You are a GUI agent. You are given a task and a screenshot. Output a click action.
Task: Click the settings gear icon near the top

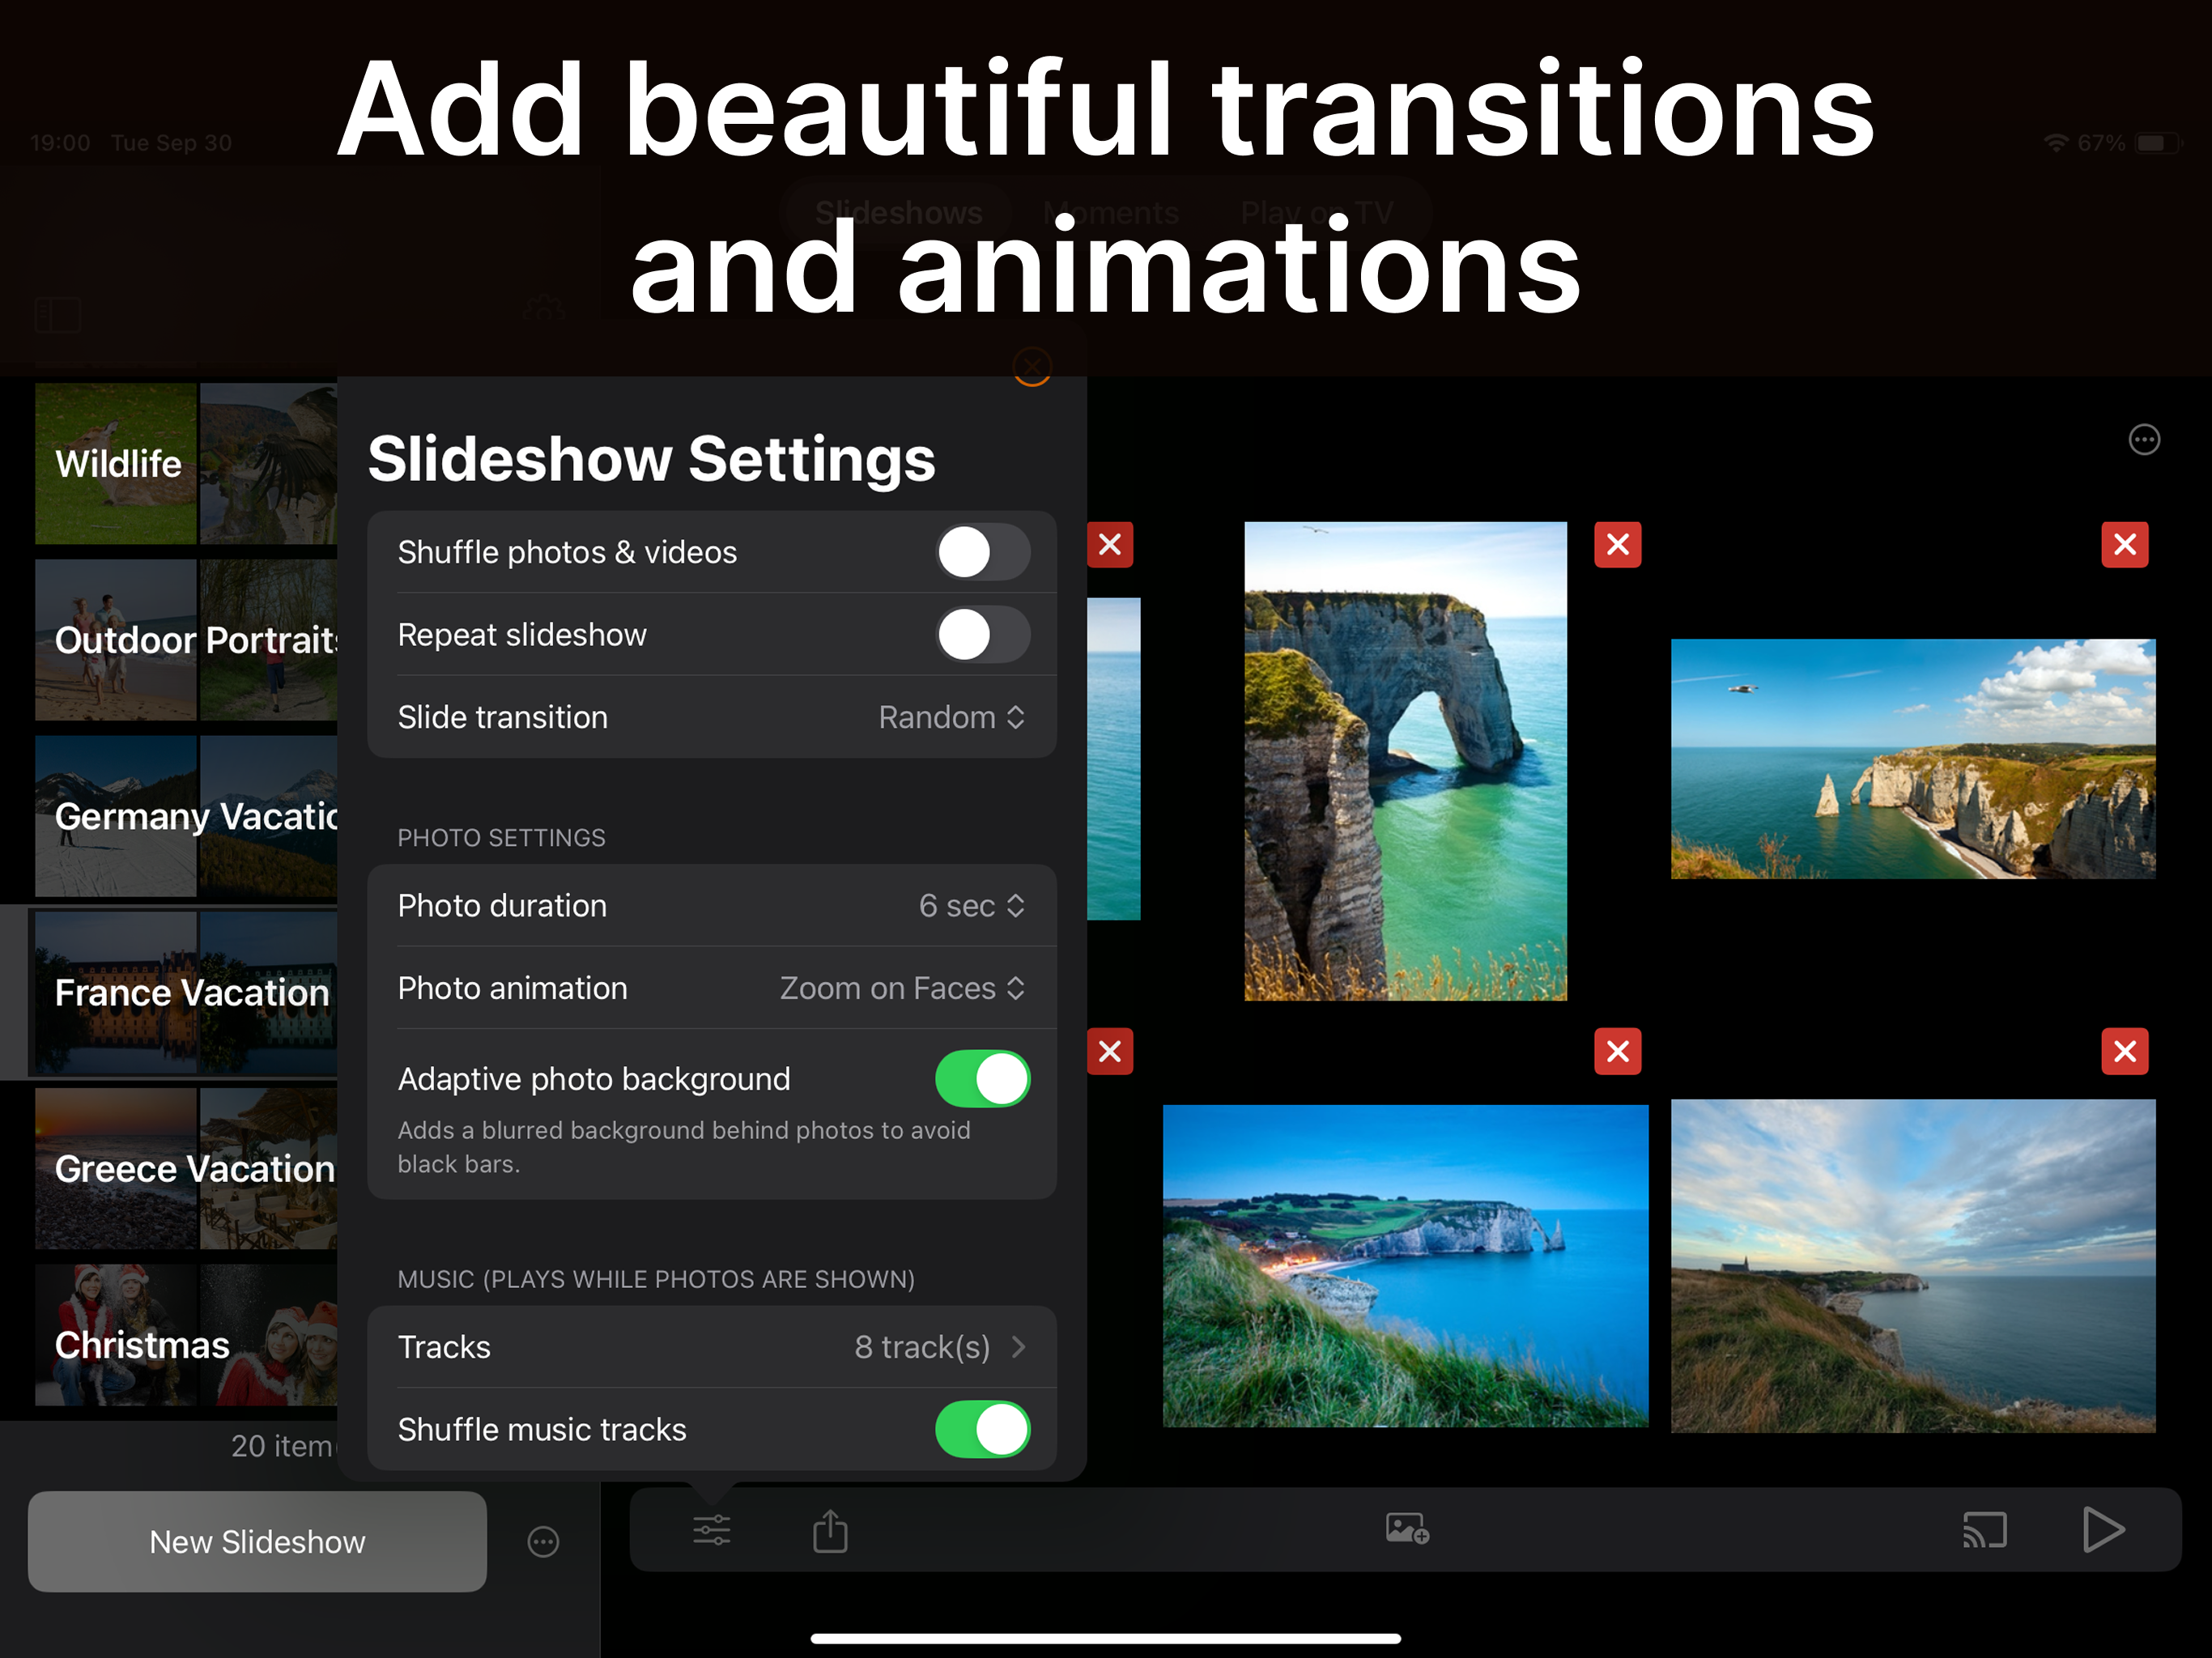[x=545, y=311]
